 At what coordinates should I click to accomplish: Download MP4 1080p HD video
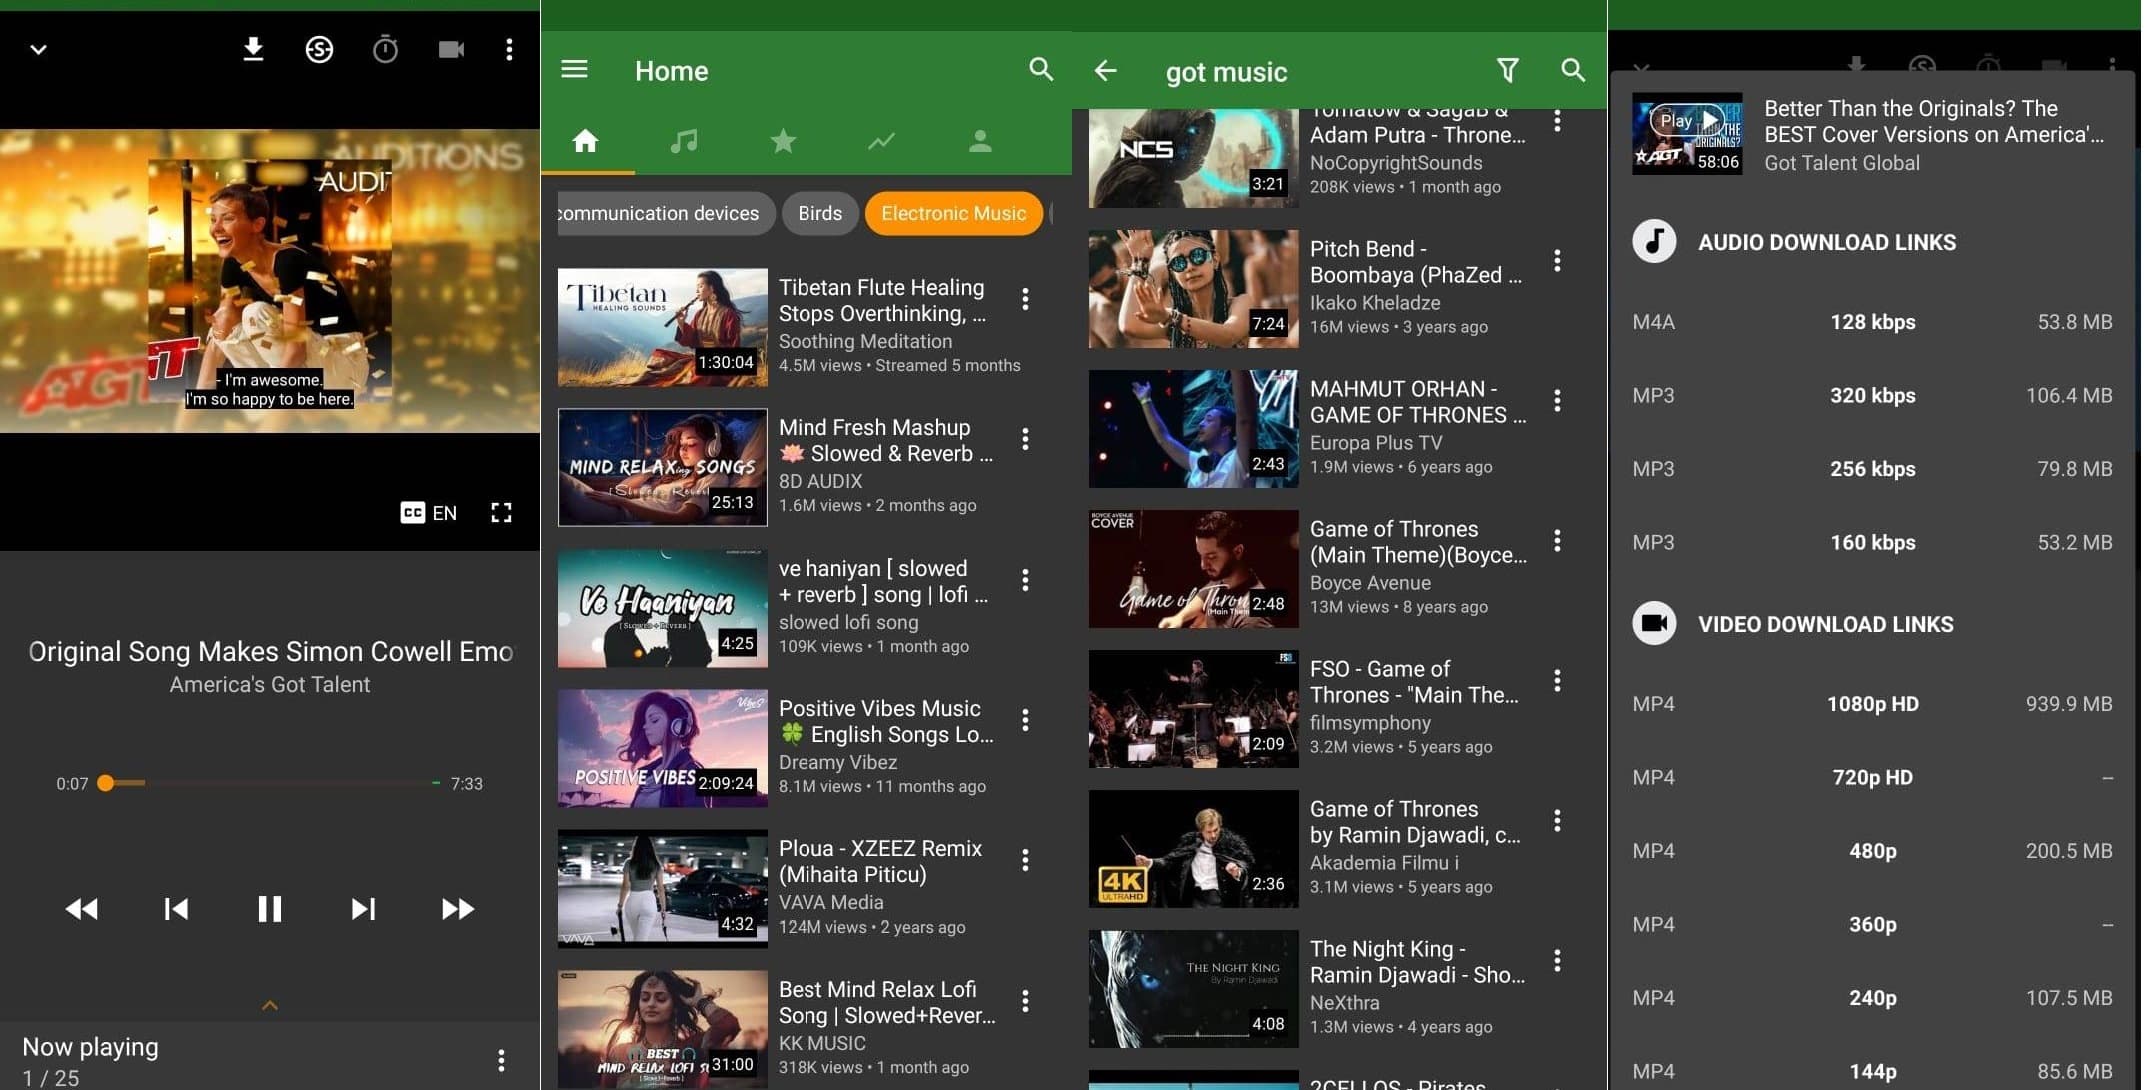pyautogui.click(x=1872, y=704)
